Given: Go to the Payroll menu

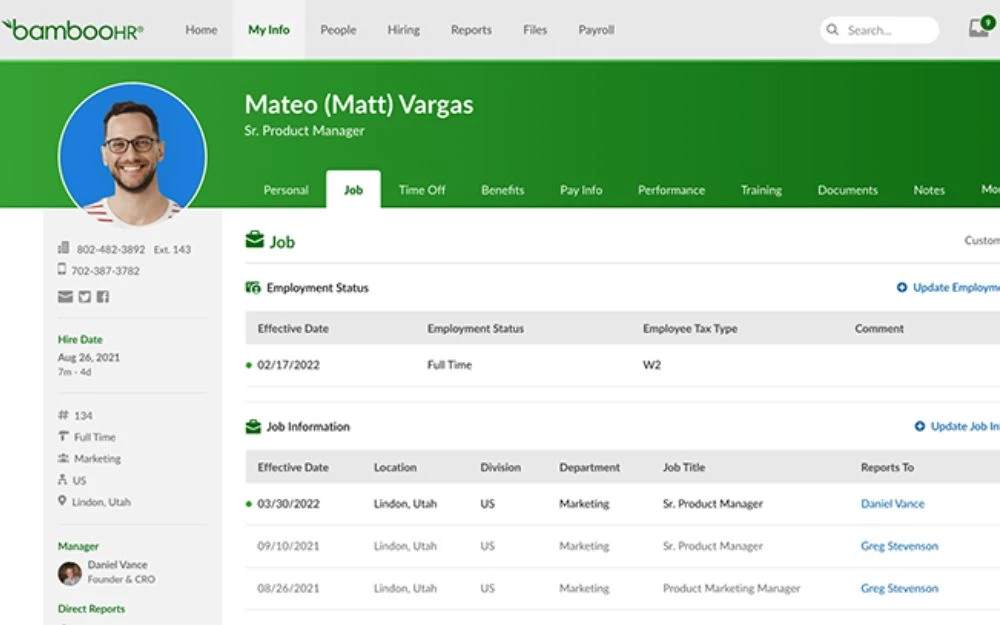Looking at the screenshot, I should (x=596, y=30).
